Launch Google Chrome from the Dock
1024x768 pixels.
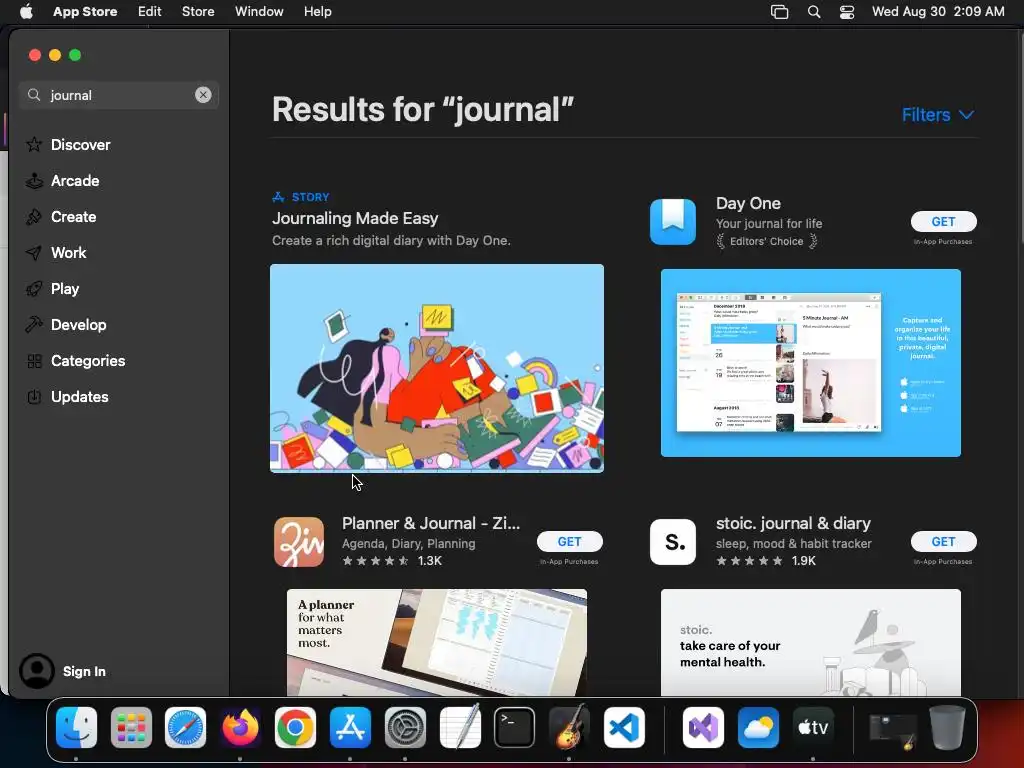[295, 727]
